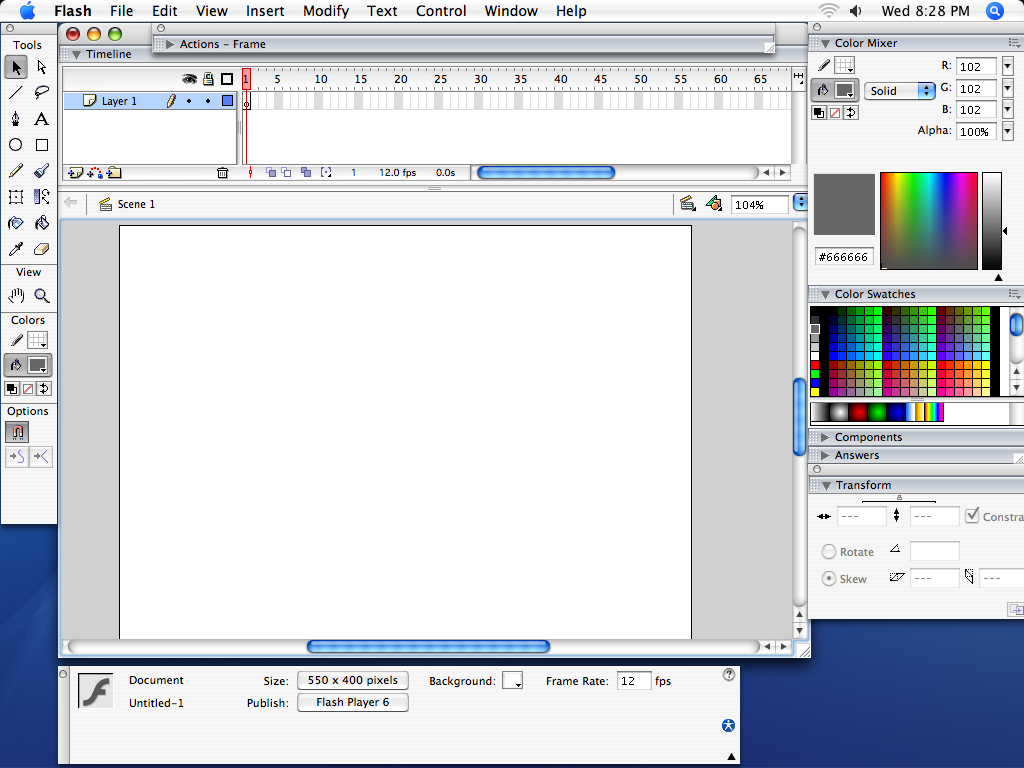Open the Background color swatch
Screen dimensions: 1024x768
pos(512,680)
